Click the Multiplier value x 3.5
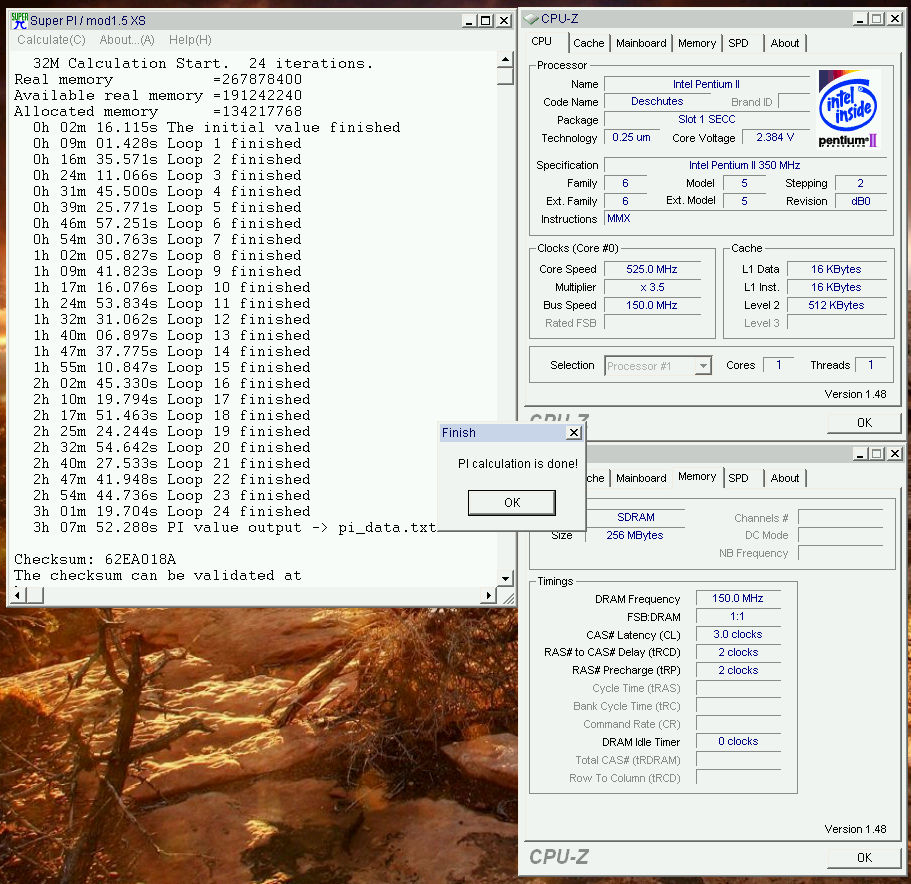Image resolution: width=911 pixels, height=884 pixels. [x=651, y=288]
